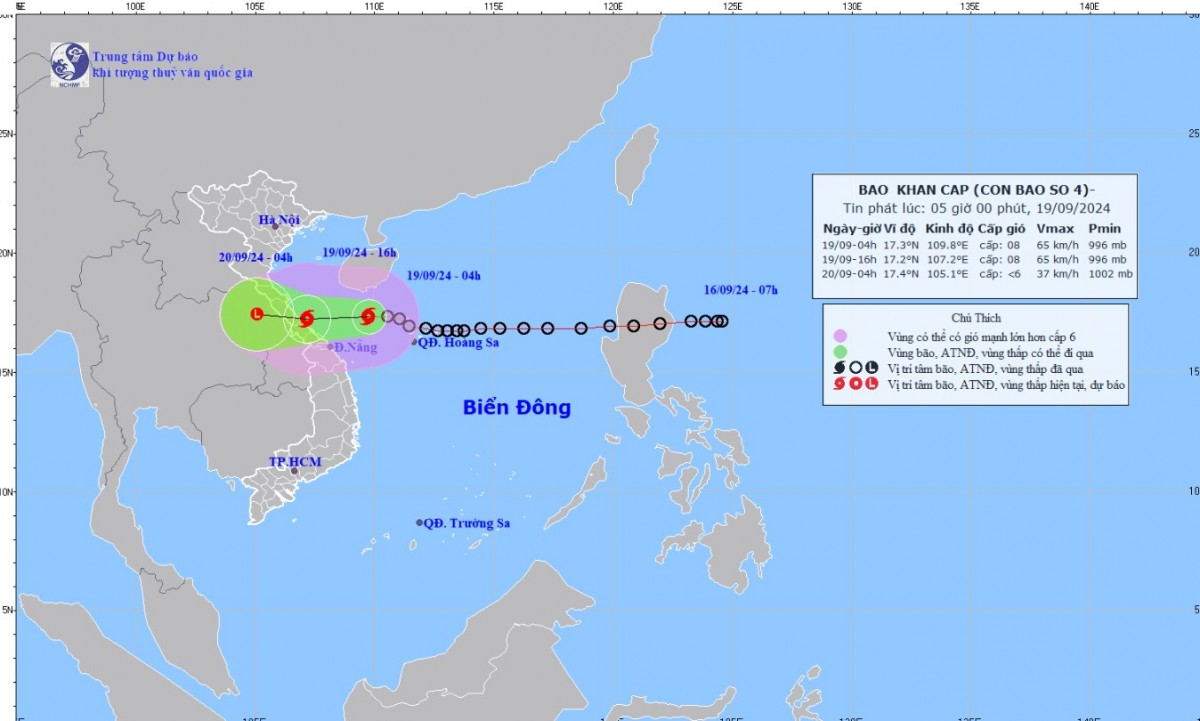
Task: Click the TP.HCM city marker dot
Action: coord(294,471)
